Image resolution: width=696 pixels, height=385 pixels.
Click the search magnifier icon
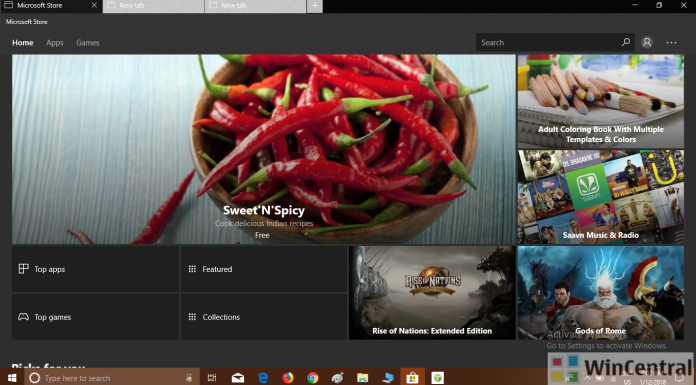(625, 42)
